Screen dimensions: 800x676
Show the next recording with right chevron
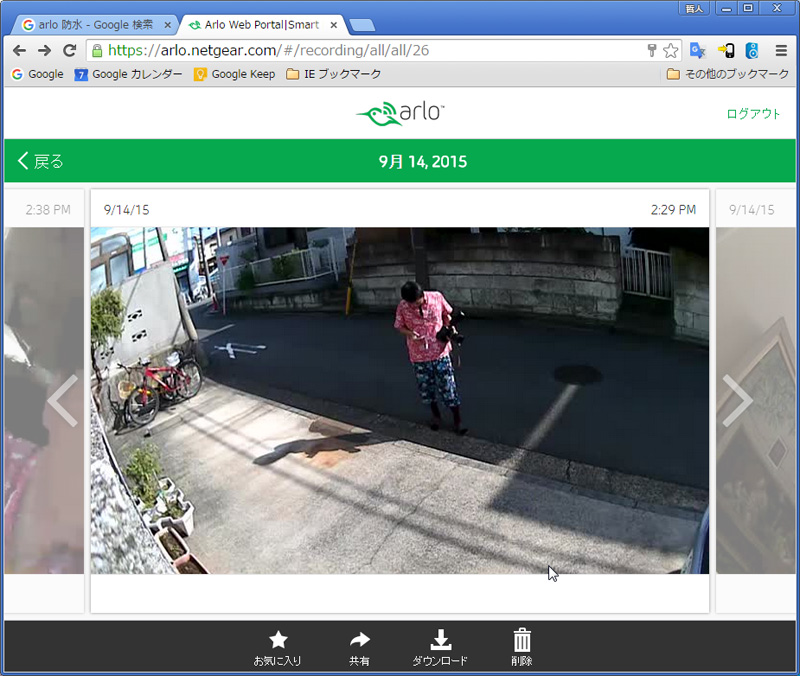point(737,400)
